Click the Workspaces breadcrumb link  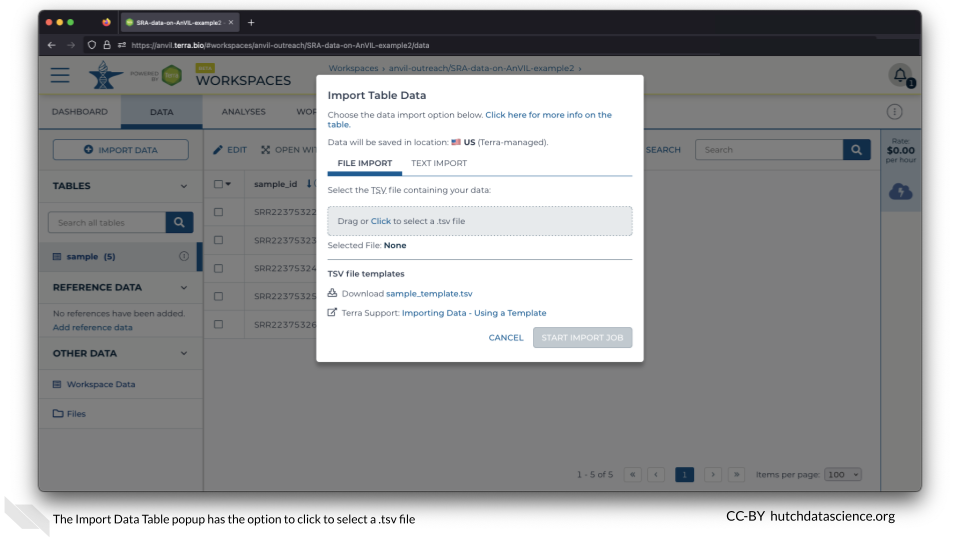(x=353, y=68)
